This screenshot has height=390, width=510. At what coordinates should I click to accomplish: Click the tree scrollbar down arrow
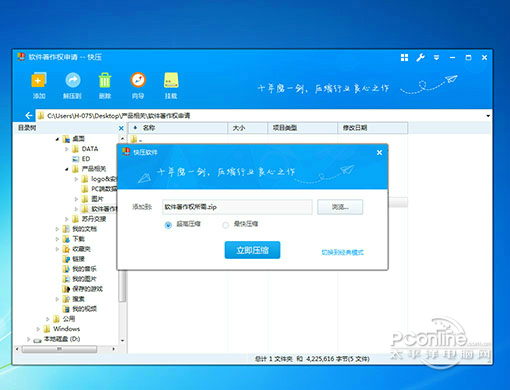tap(122, 340)
